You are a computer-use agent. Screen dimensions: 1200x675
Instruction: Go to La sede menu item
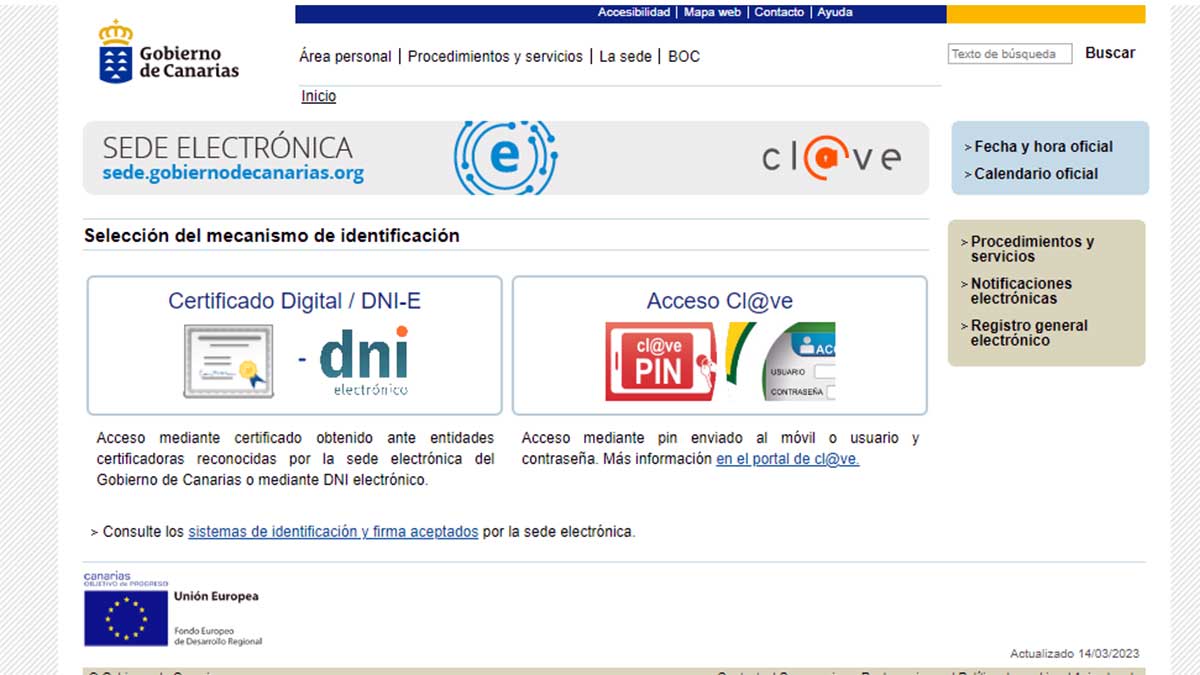pos(625,57)
